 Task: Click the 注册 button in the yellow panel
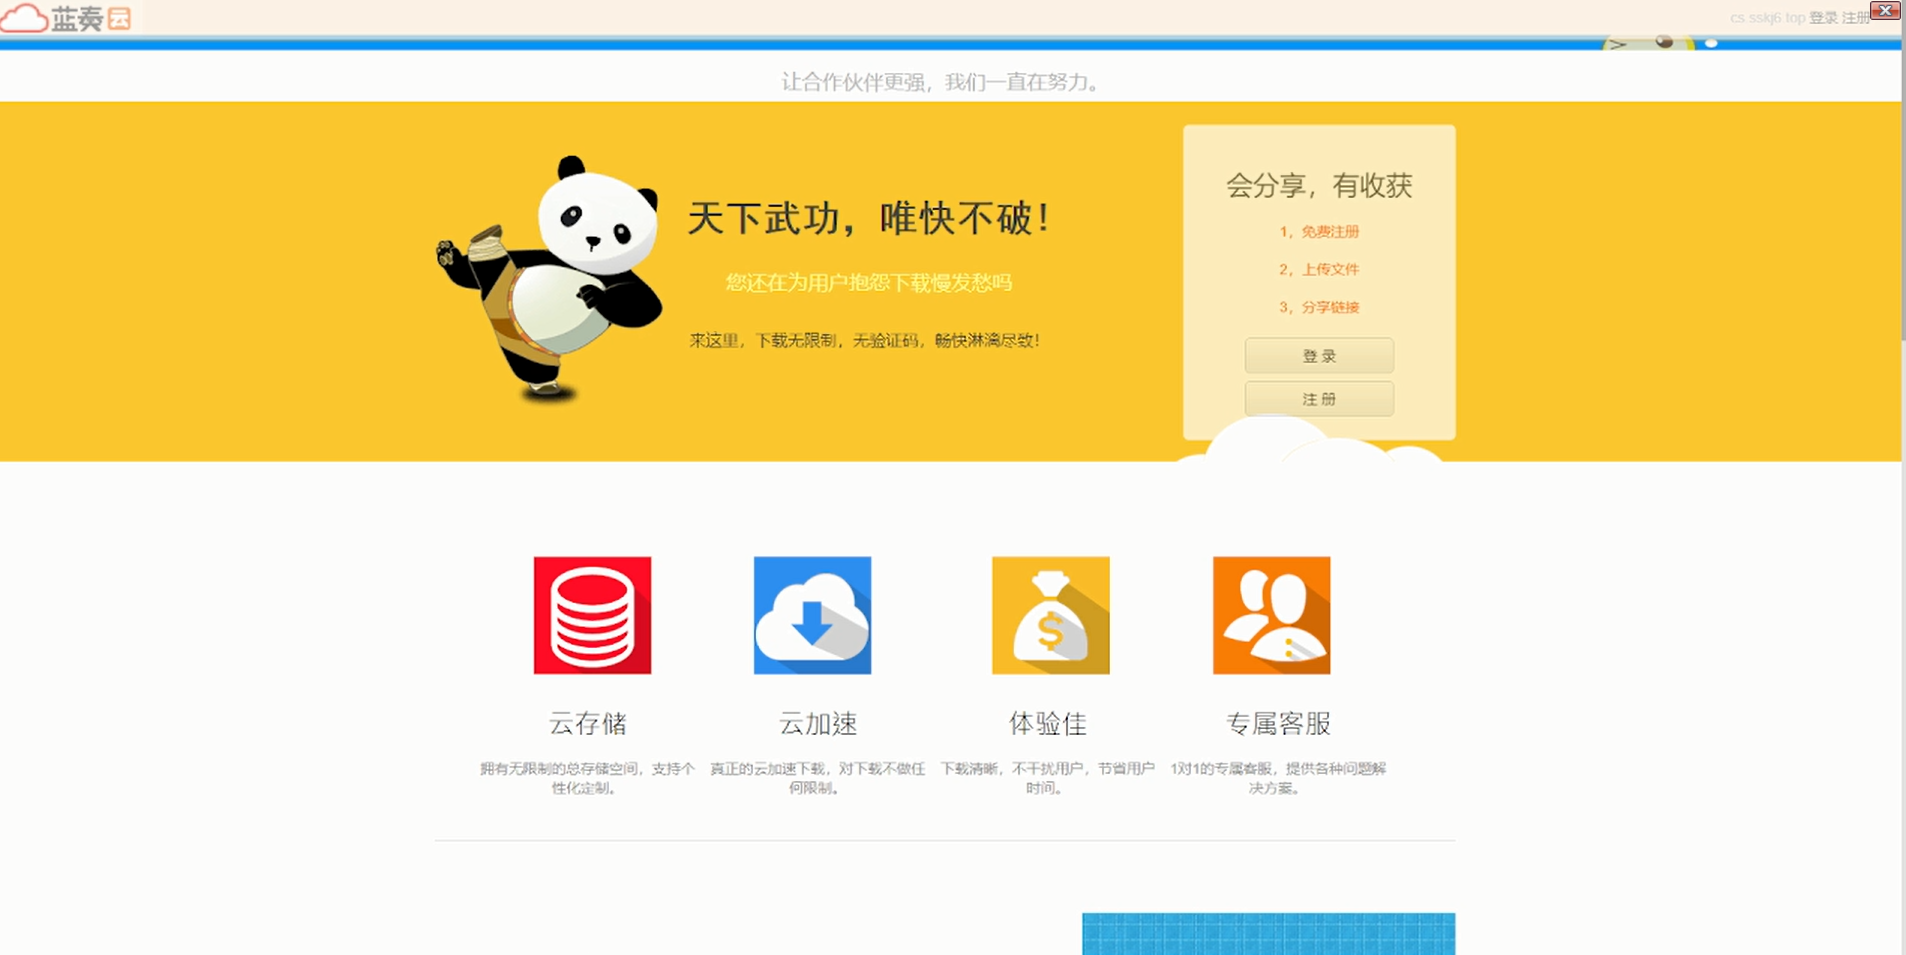point(1318,398)
